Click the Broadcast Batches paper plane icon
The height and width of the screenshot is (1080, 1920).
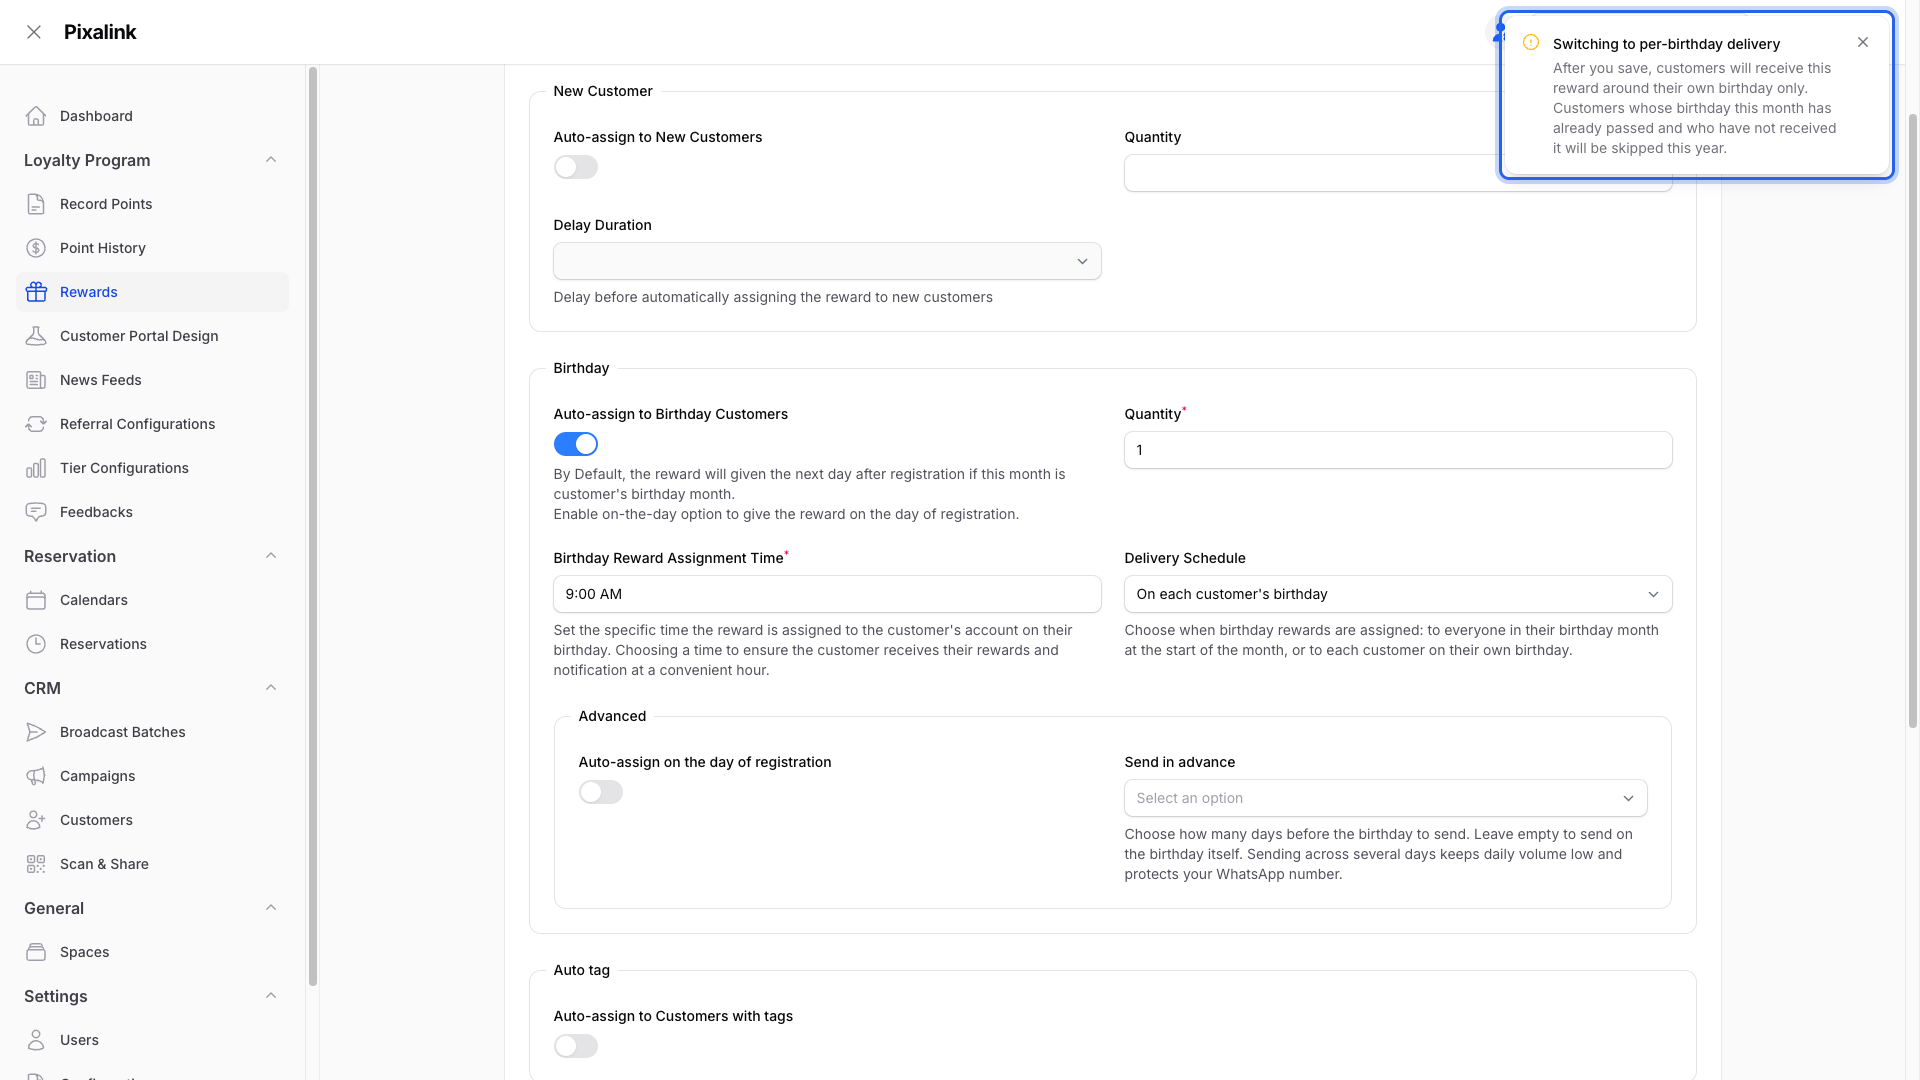point(36,732)
